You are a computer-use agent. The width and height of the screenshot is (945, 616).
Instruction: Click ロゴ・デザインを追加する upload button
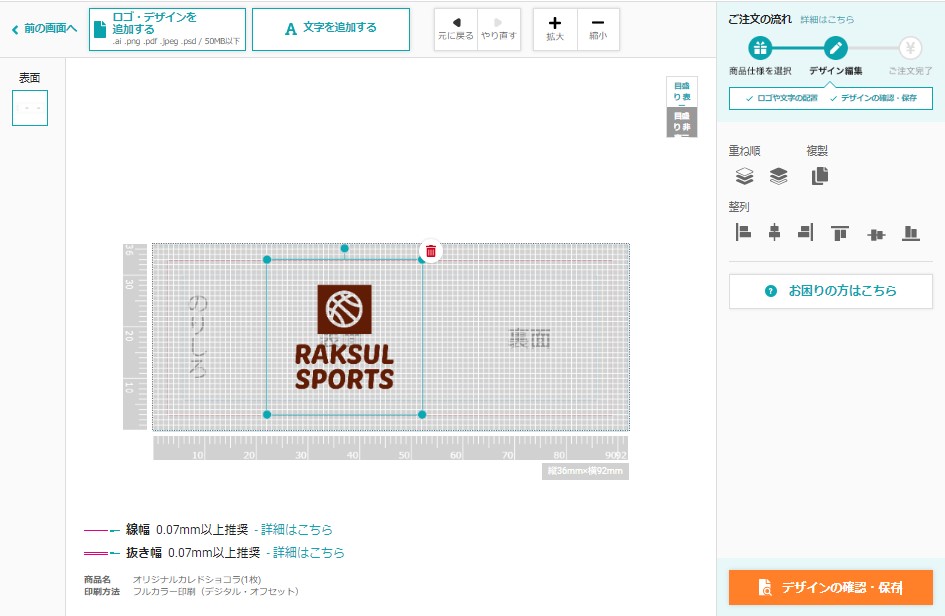point(168,29)
